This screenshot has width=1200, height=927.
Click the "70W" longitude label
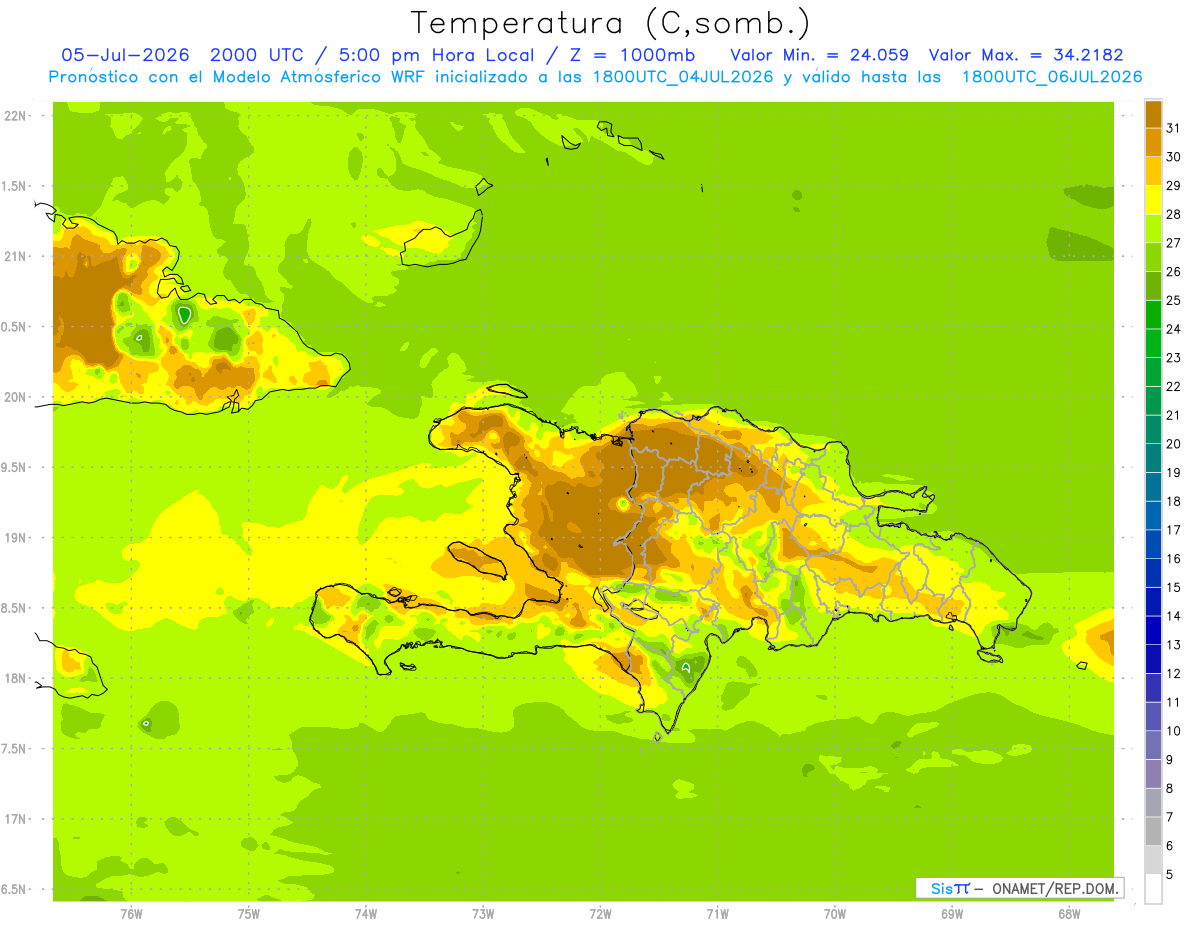[834, 914]
